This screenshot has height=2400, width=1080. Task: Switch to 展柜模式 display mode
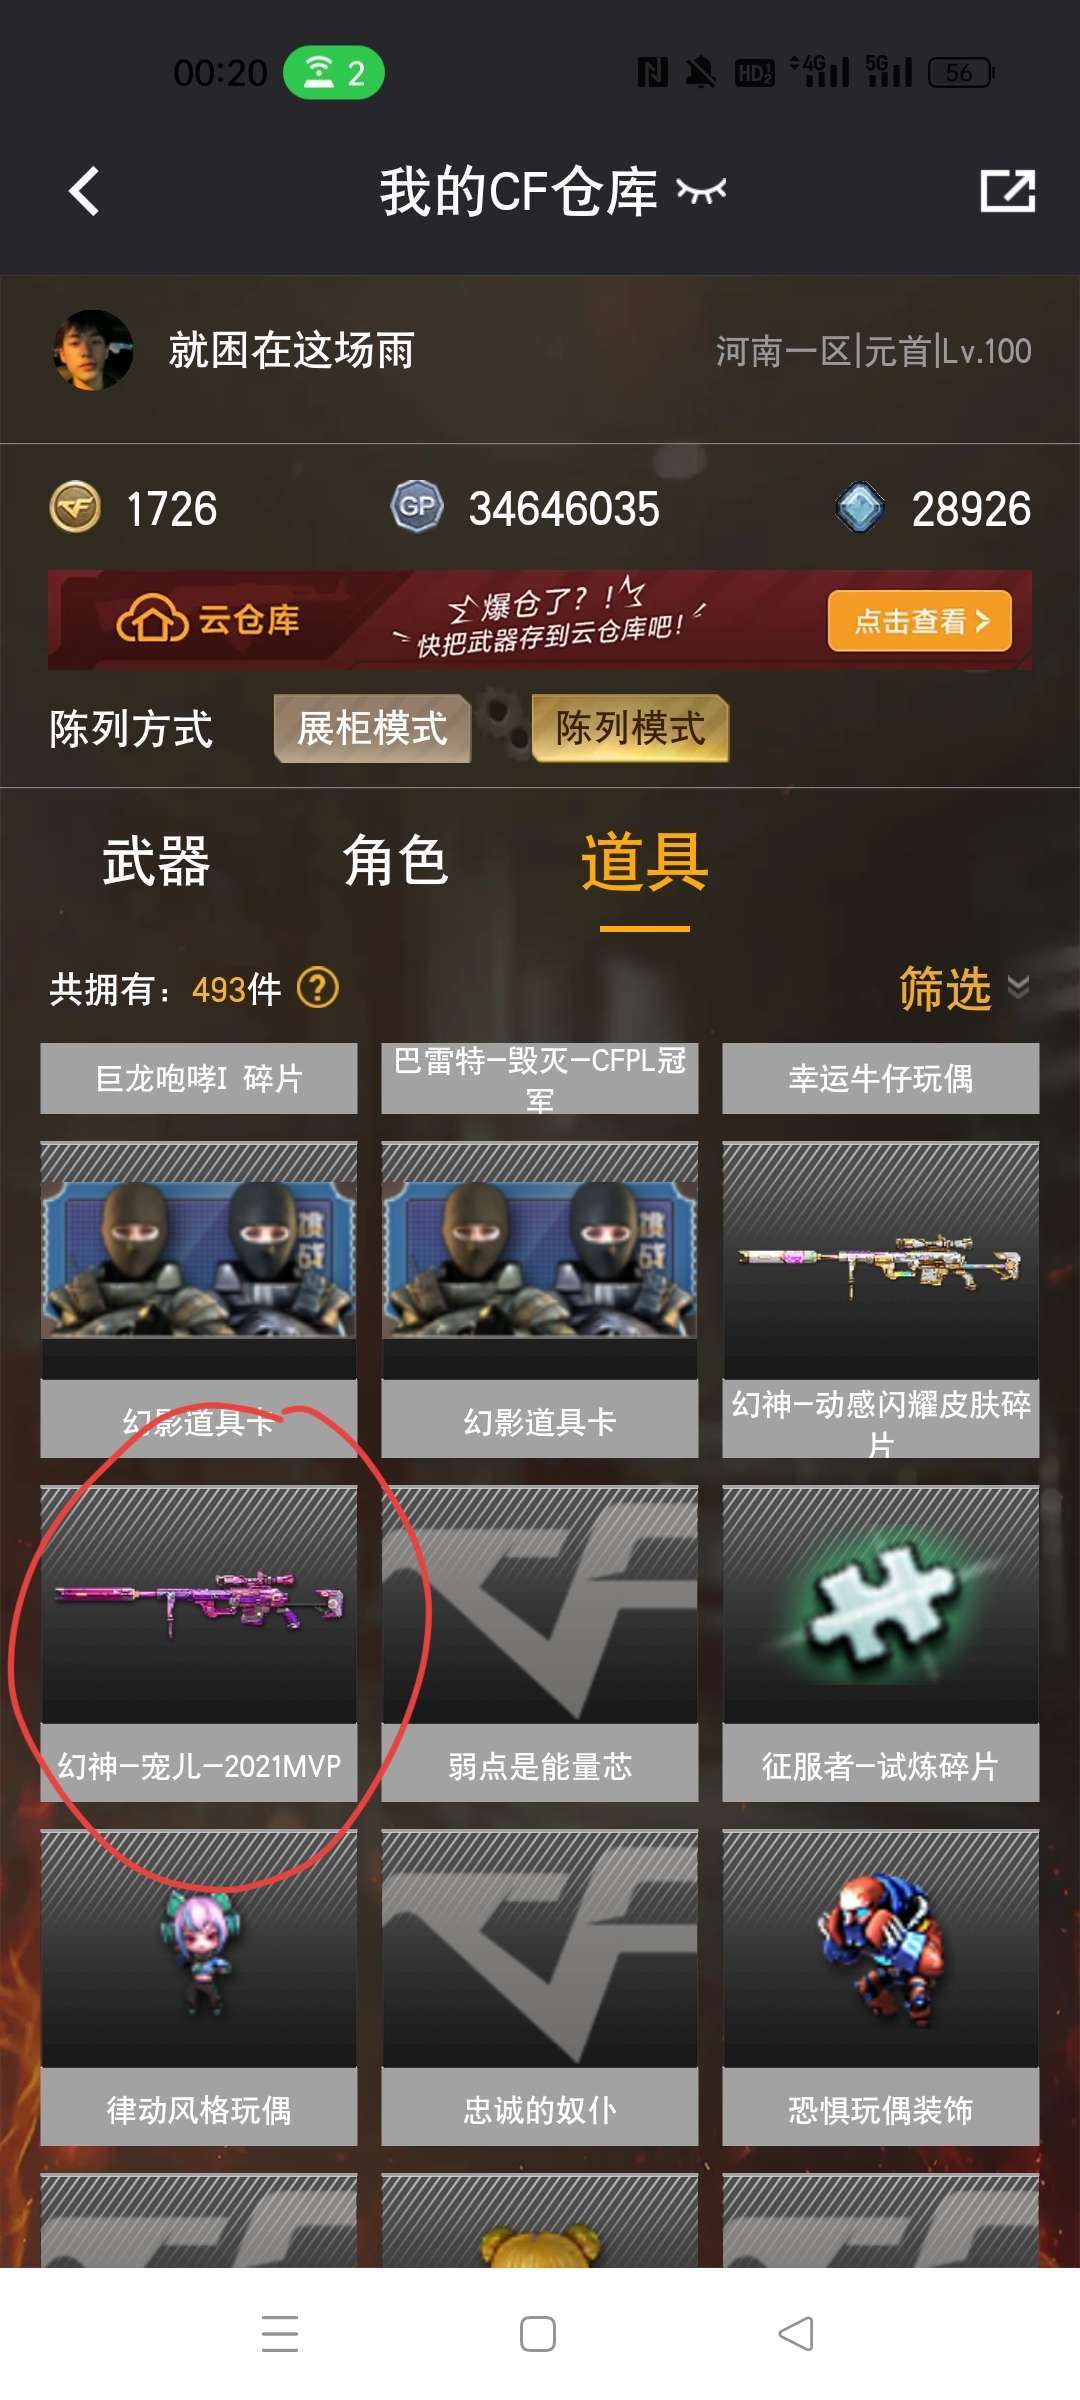[372, 728]
